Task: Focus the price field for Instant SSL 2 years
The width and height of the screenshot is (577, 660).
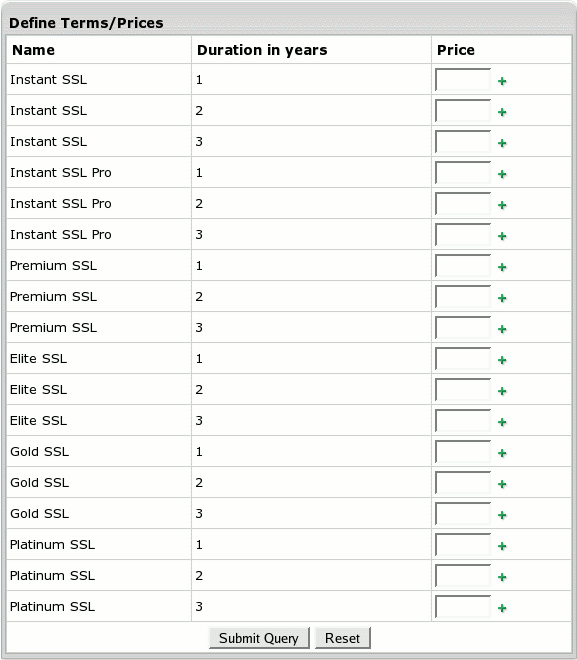Action: [463, 110]
